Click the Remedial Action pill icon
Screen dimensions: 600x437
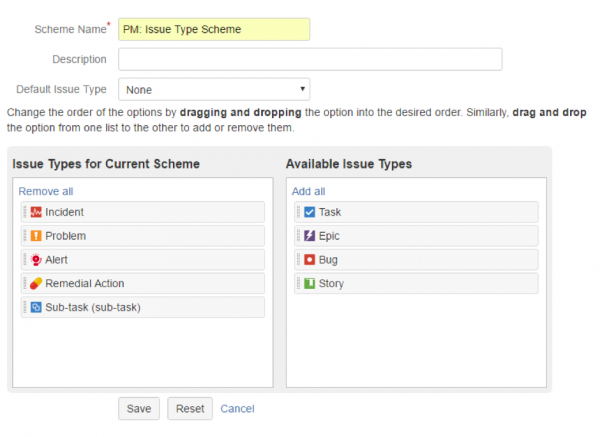click(36, 283)
